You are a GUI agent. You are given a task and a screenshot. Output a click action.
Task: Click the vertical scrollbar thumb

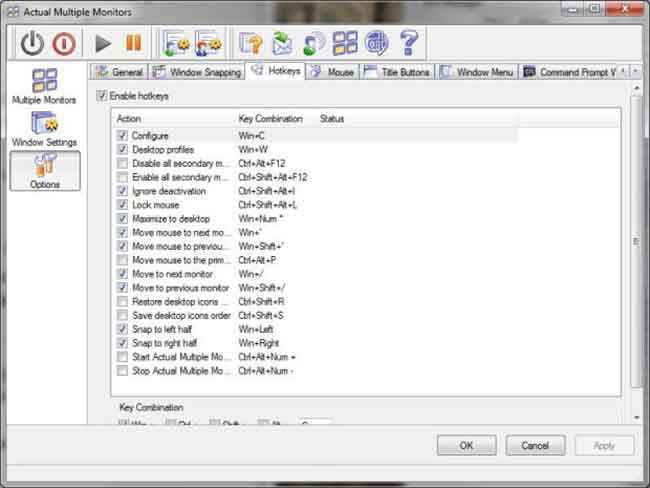(636, 242)
